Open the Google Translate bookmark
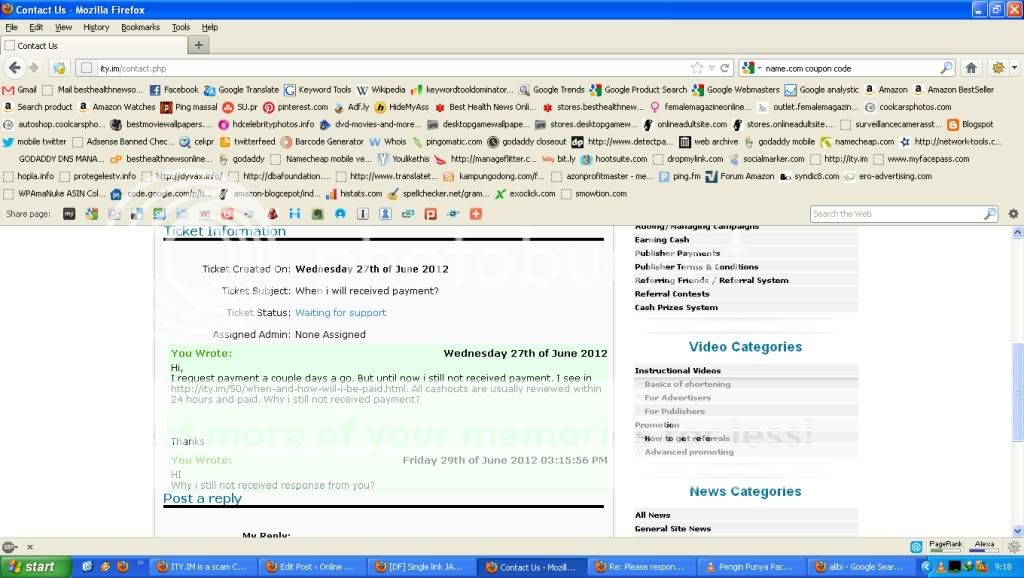Screen dimensions: 1024x578 [241, 90]
